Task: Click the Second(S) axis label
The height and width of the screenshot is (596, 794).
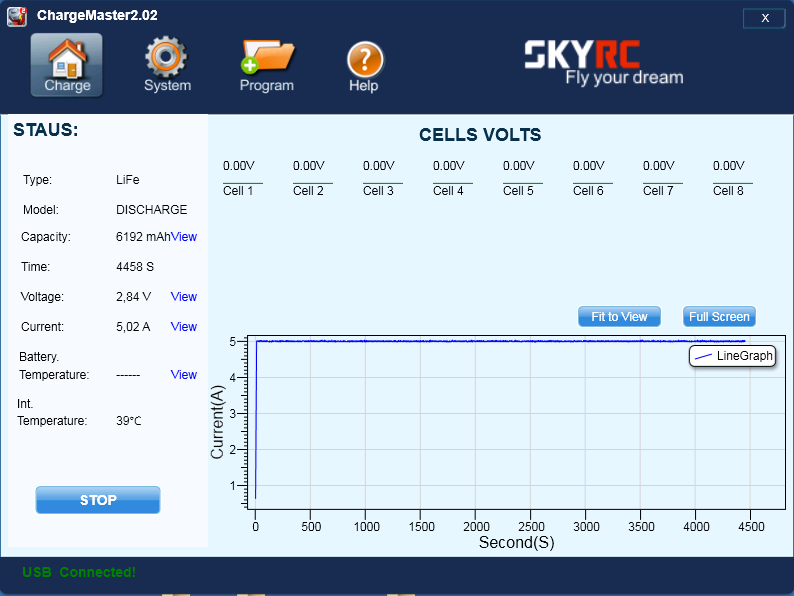Action: 517,542
